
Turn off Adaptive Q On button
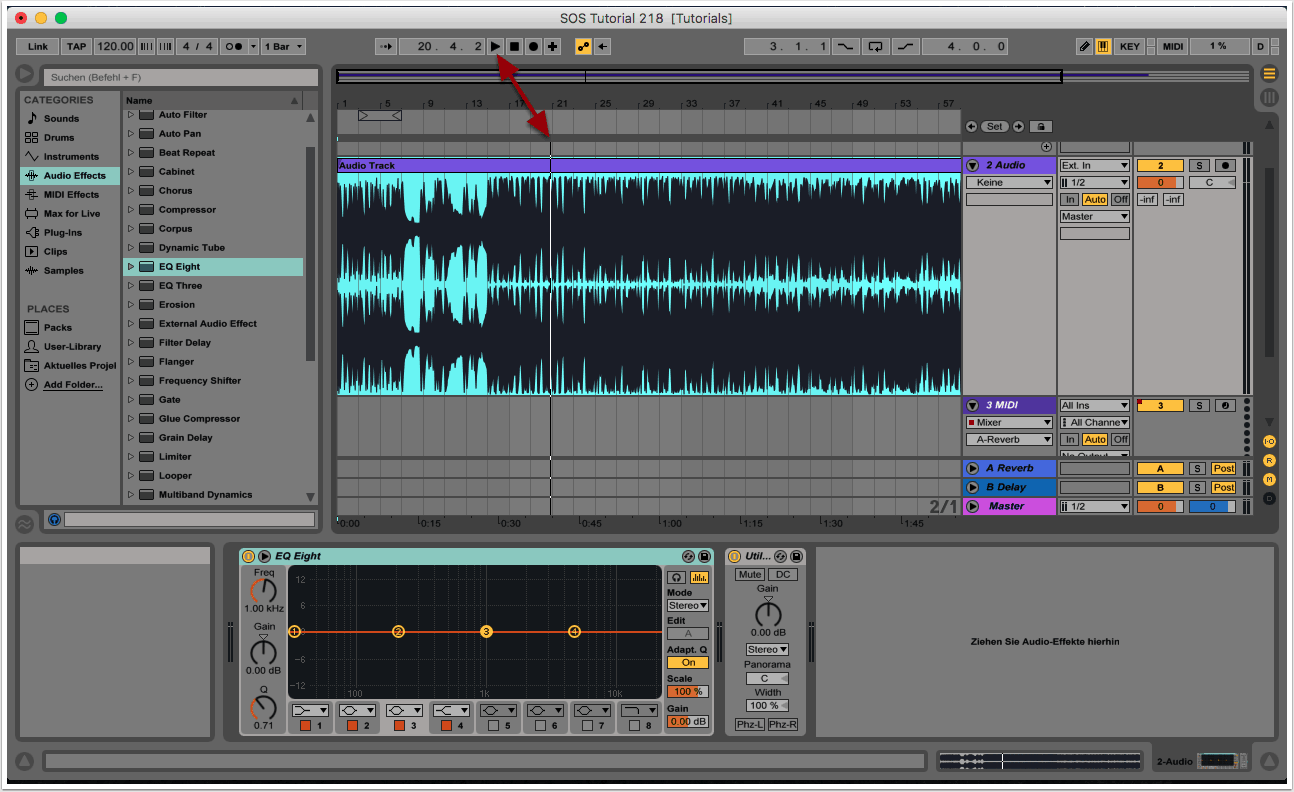click(688, 662)
